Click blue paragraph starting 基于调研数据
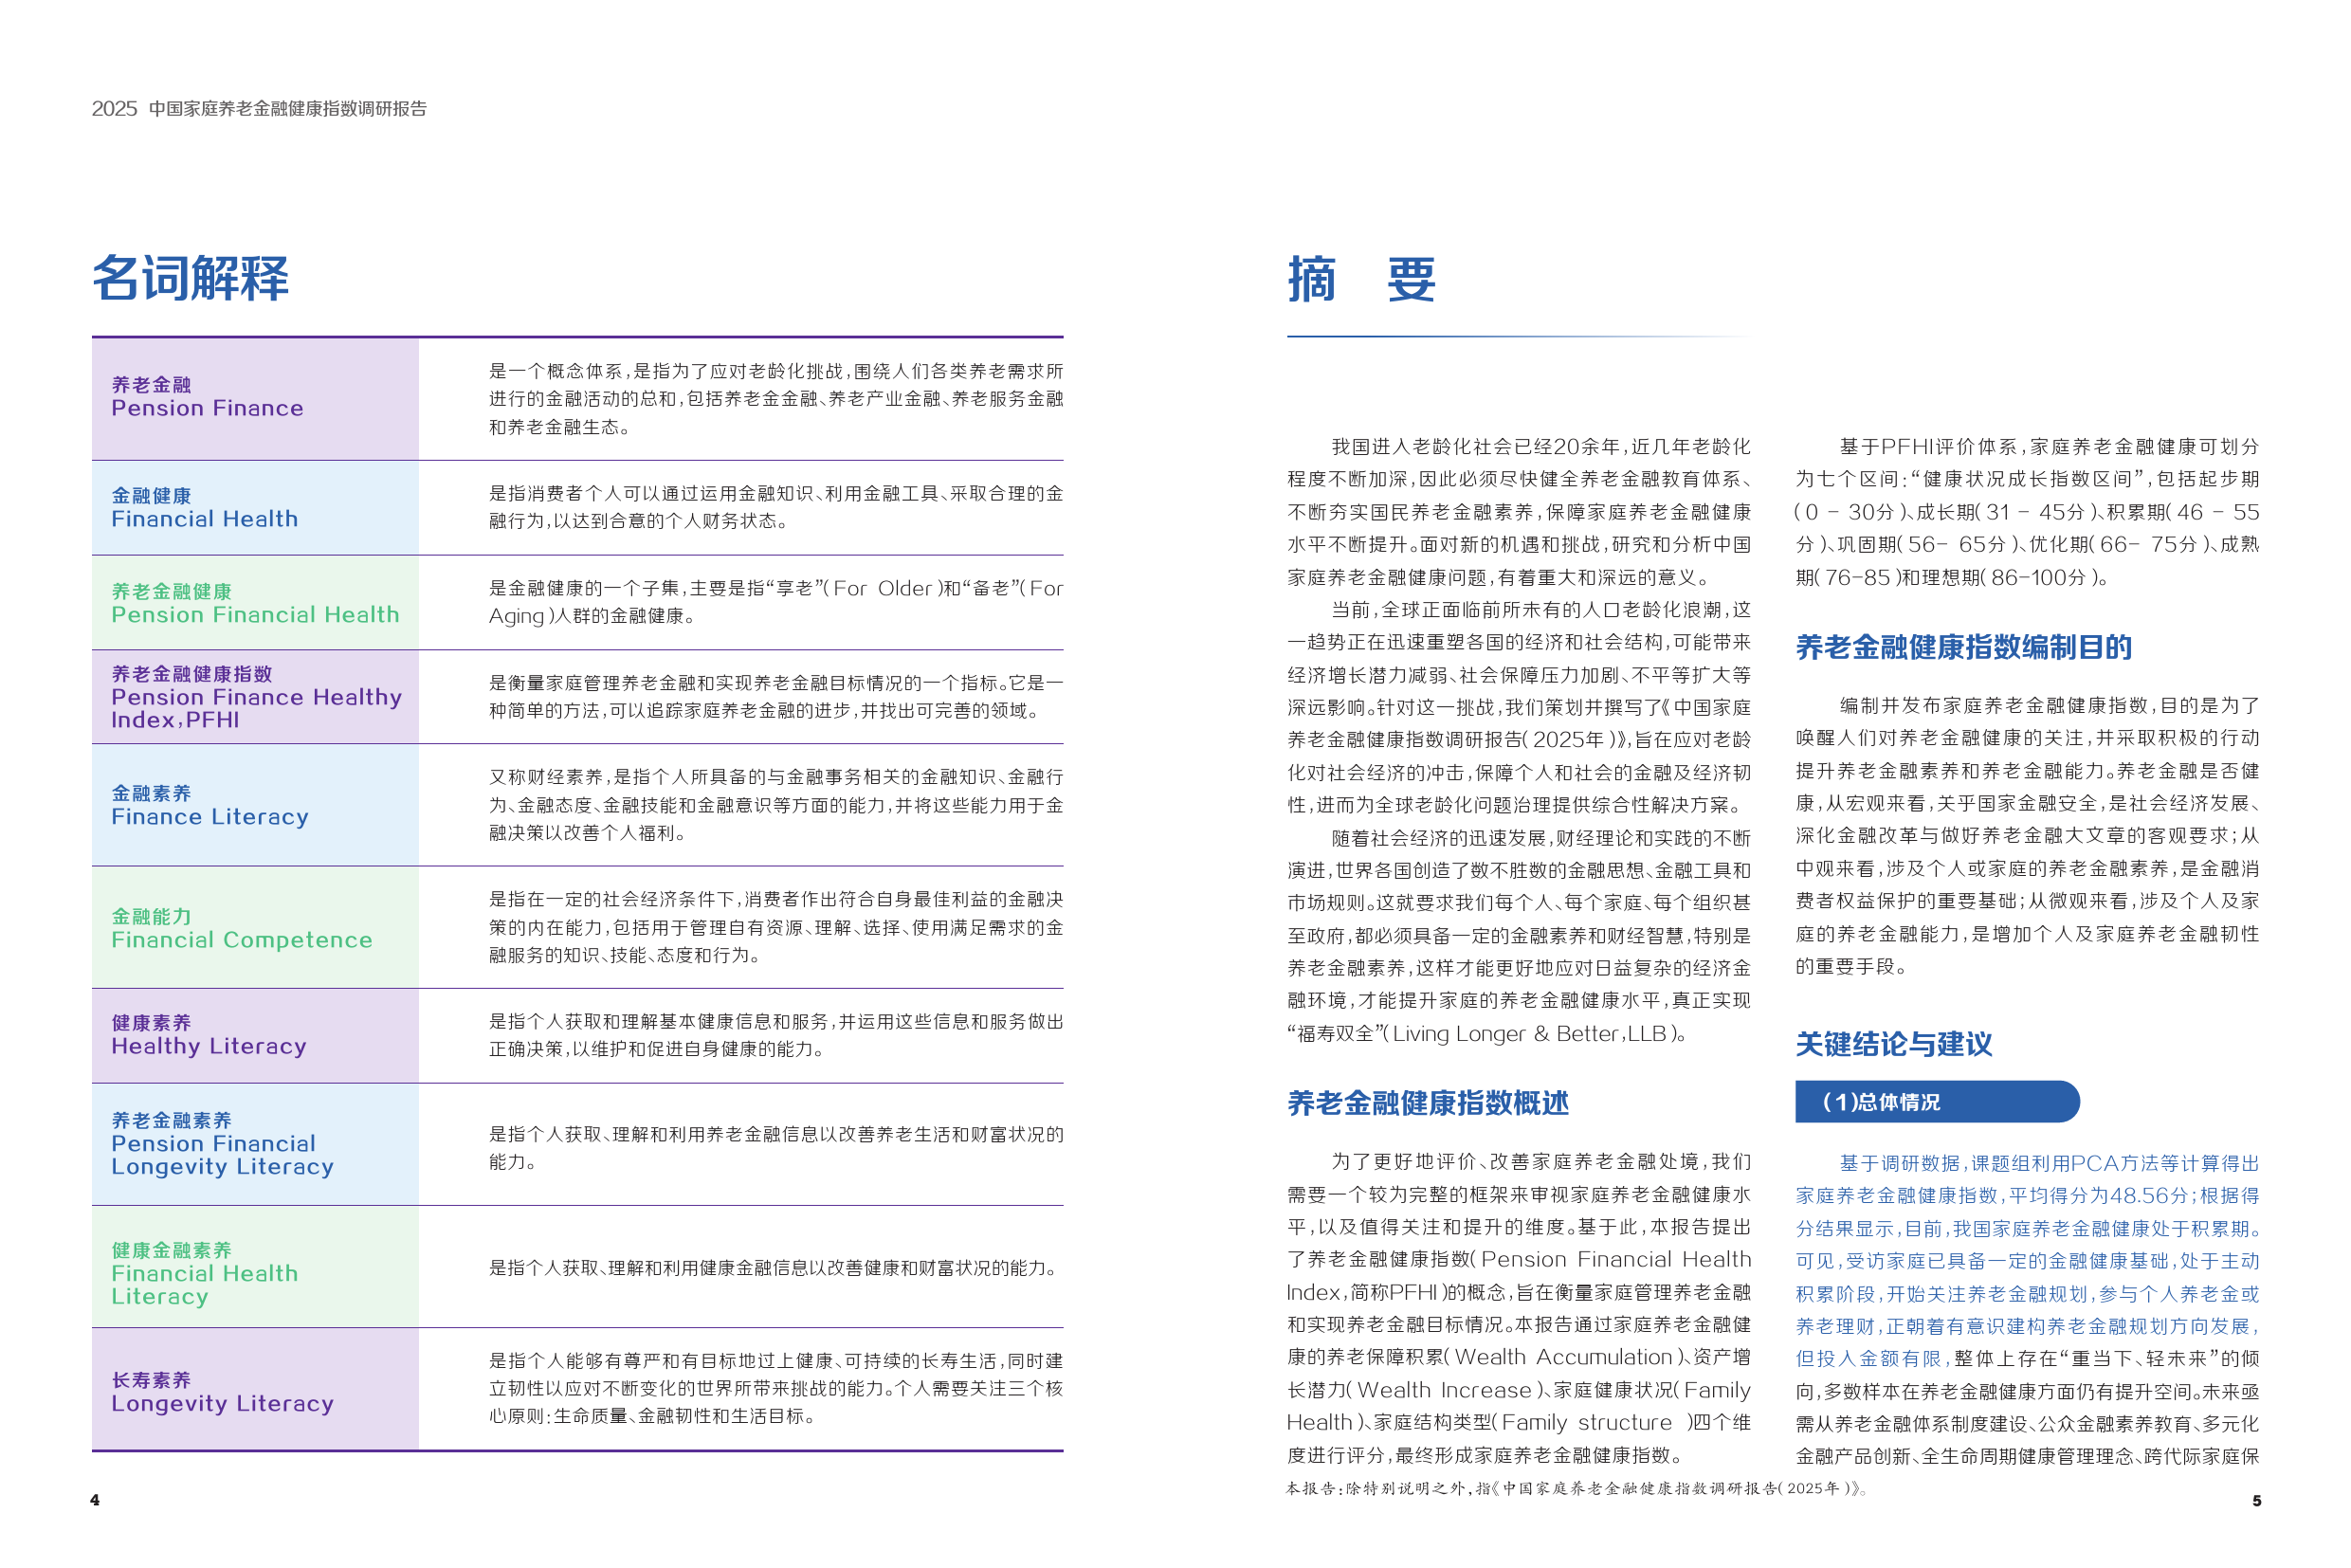The width and height of the screenshot is (2351, 1568). pyautogui.click(x=2028, y=1260)
